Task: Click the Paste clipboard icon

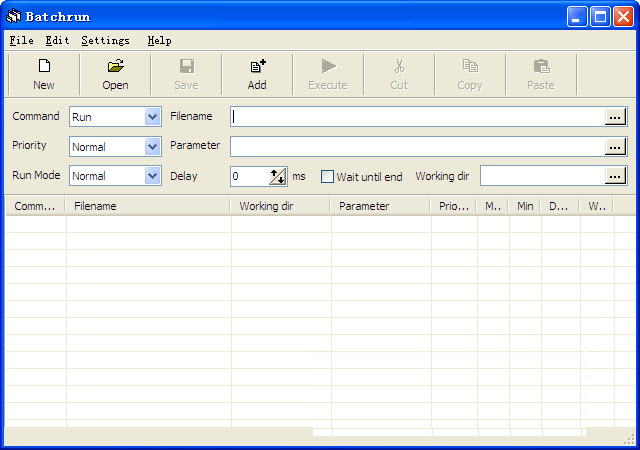Action: point(540,67)
